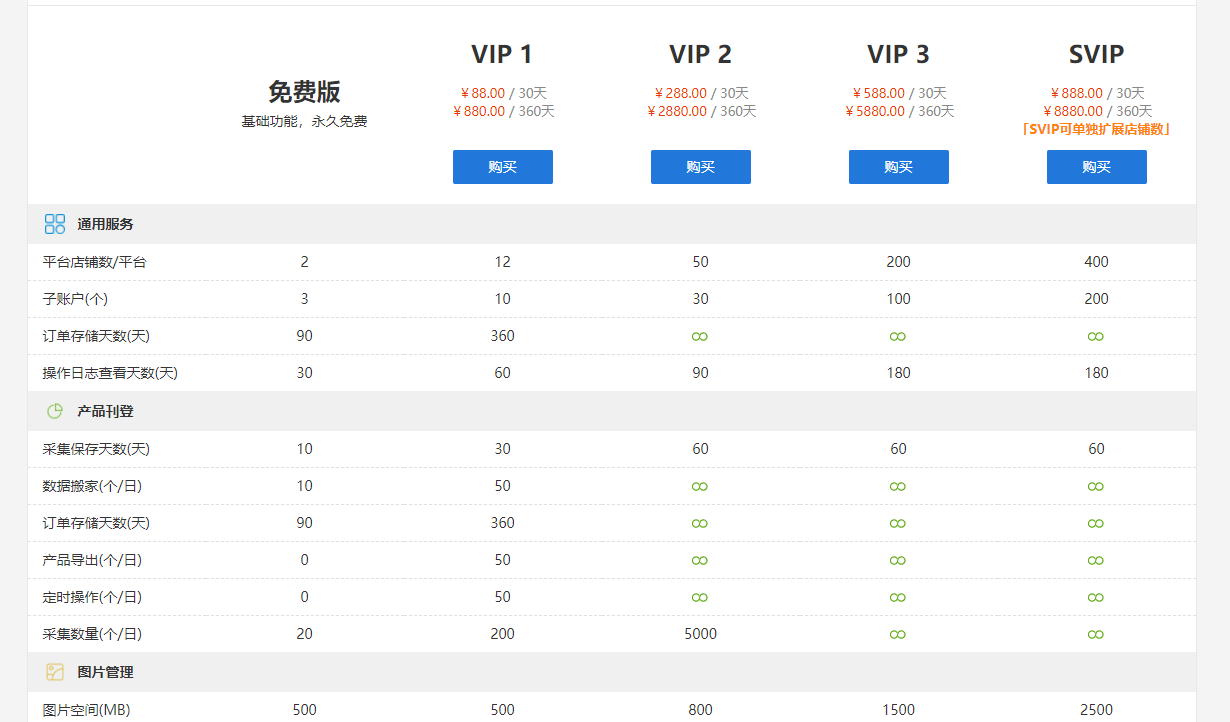Viewport: 1230px width, 722px height.
Task: Click the 操作日志查看天数(天) row label
Action: tap(110, 373)
